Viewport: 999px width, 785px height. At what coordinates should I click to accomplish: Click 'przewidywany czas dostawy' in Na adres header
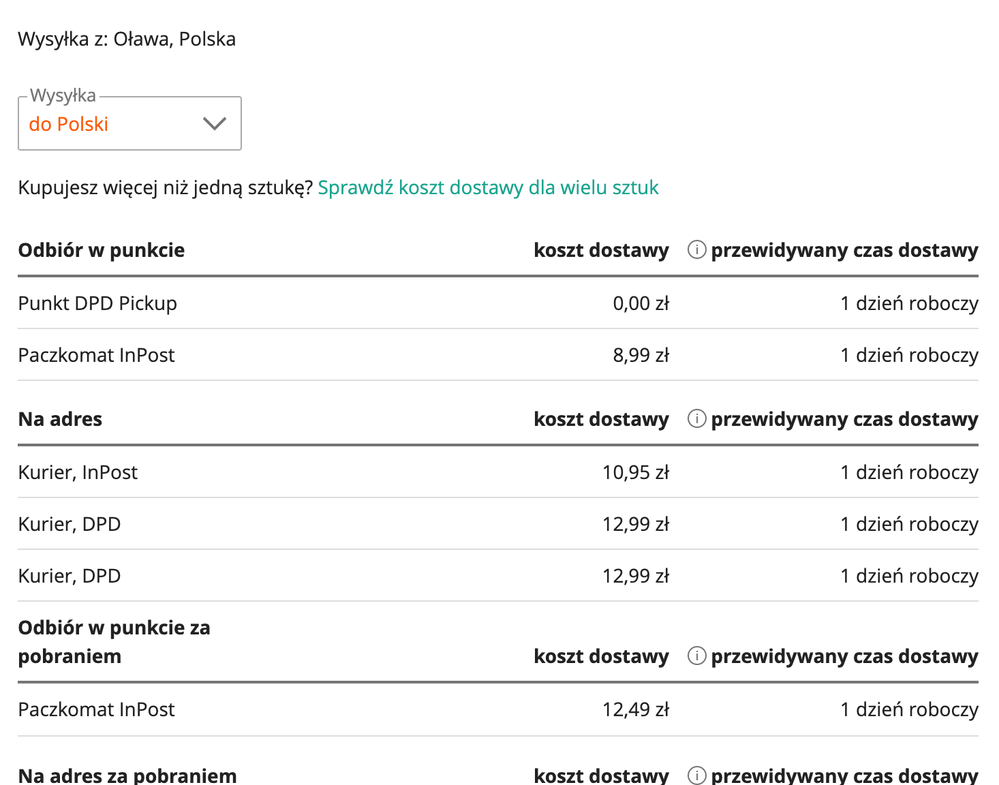(844, 419)
